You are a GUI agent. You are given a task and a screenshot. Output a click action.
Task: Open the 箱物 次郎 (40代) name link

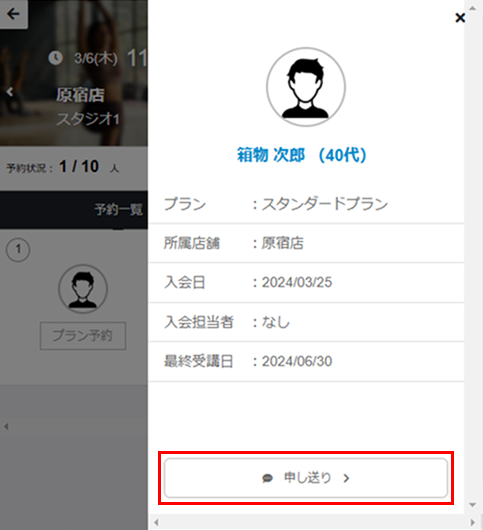pyautogui.click(x=301, y=155)
